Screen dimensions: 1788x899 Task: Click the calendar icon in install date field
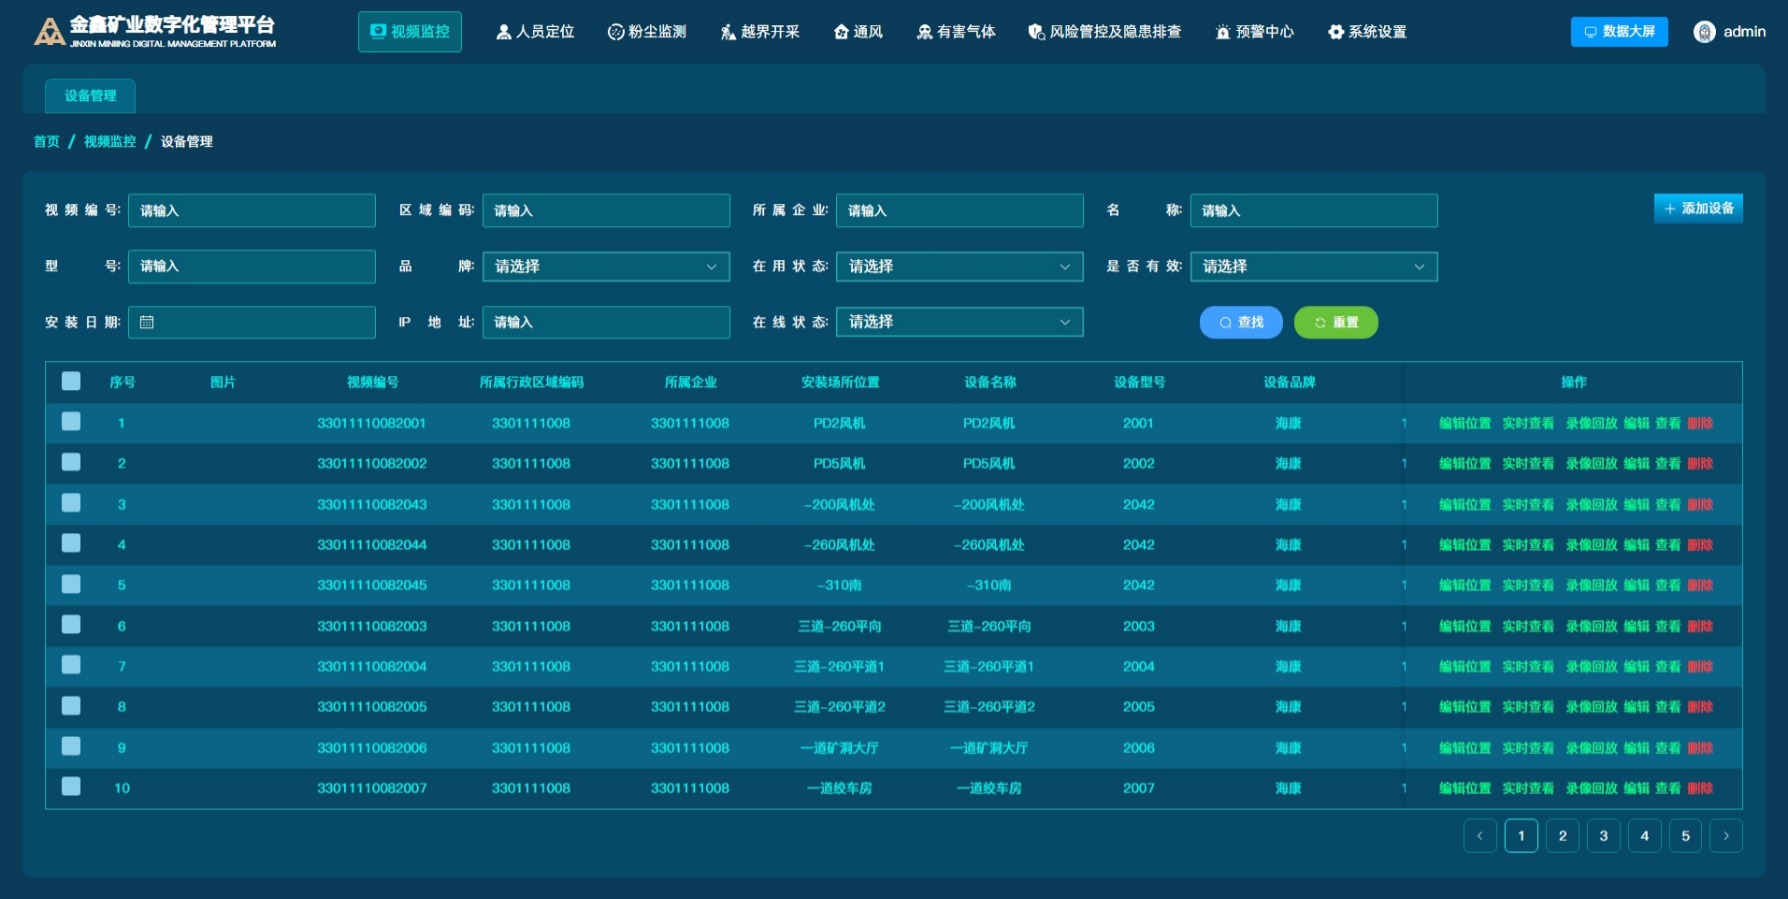click(x=147, y=322)
